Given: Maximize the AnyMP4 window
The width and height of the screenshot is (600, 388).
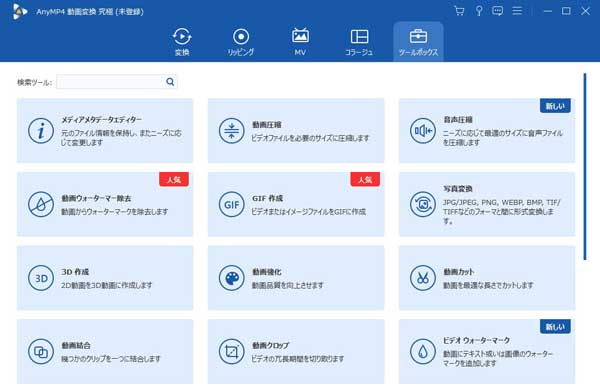Looking at the screenshot, I should [x=566, y=11].
